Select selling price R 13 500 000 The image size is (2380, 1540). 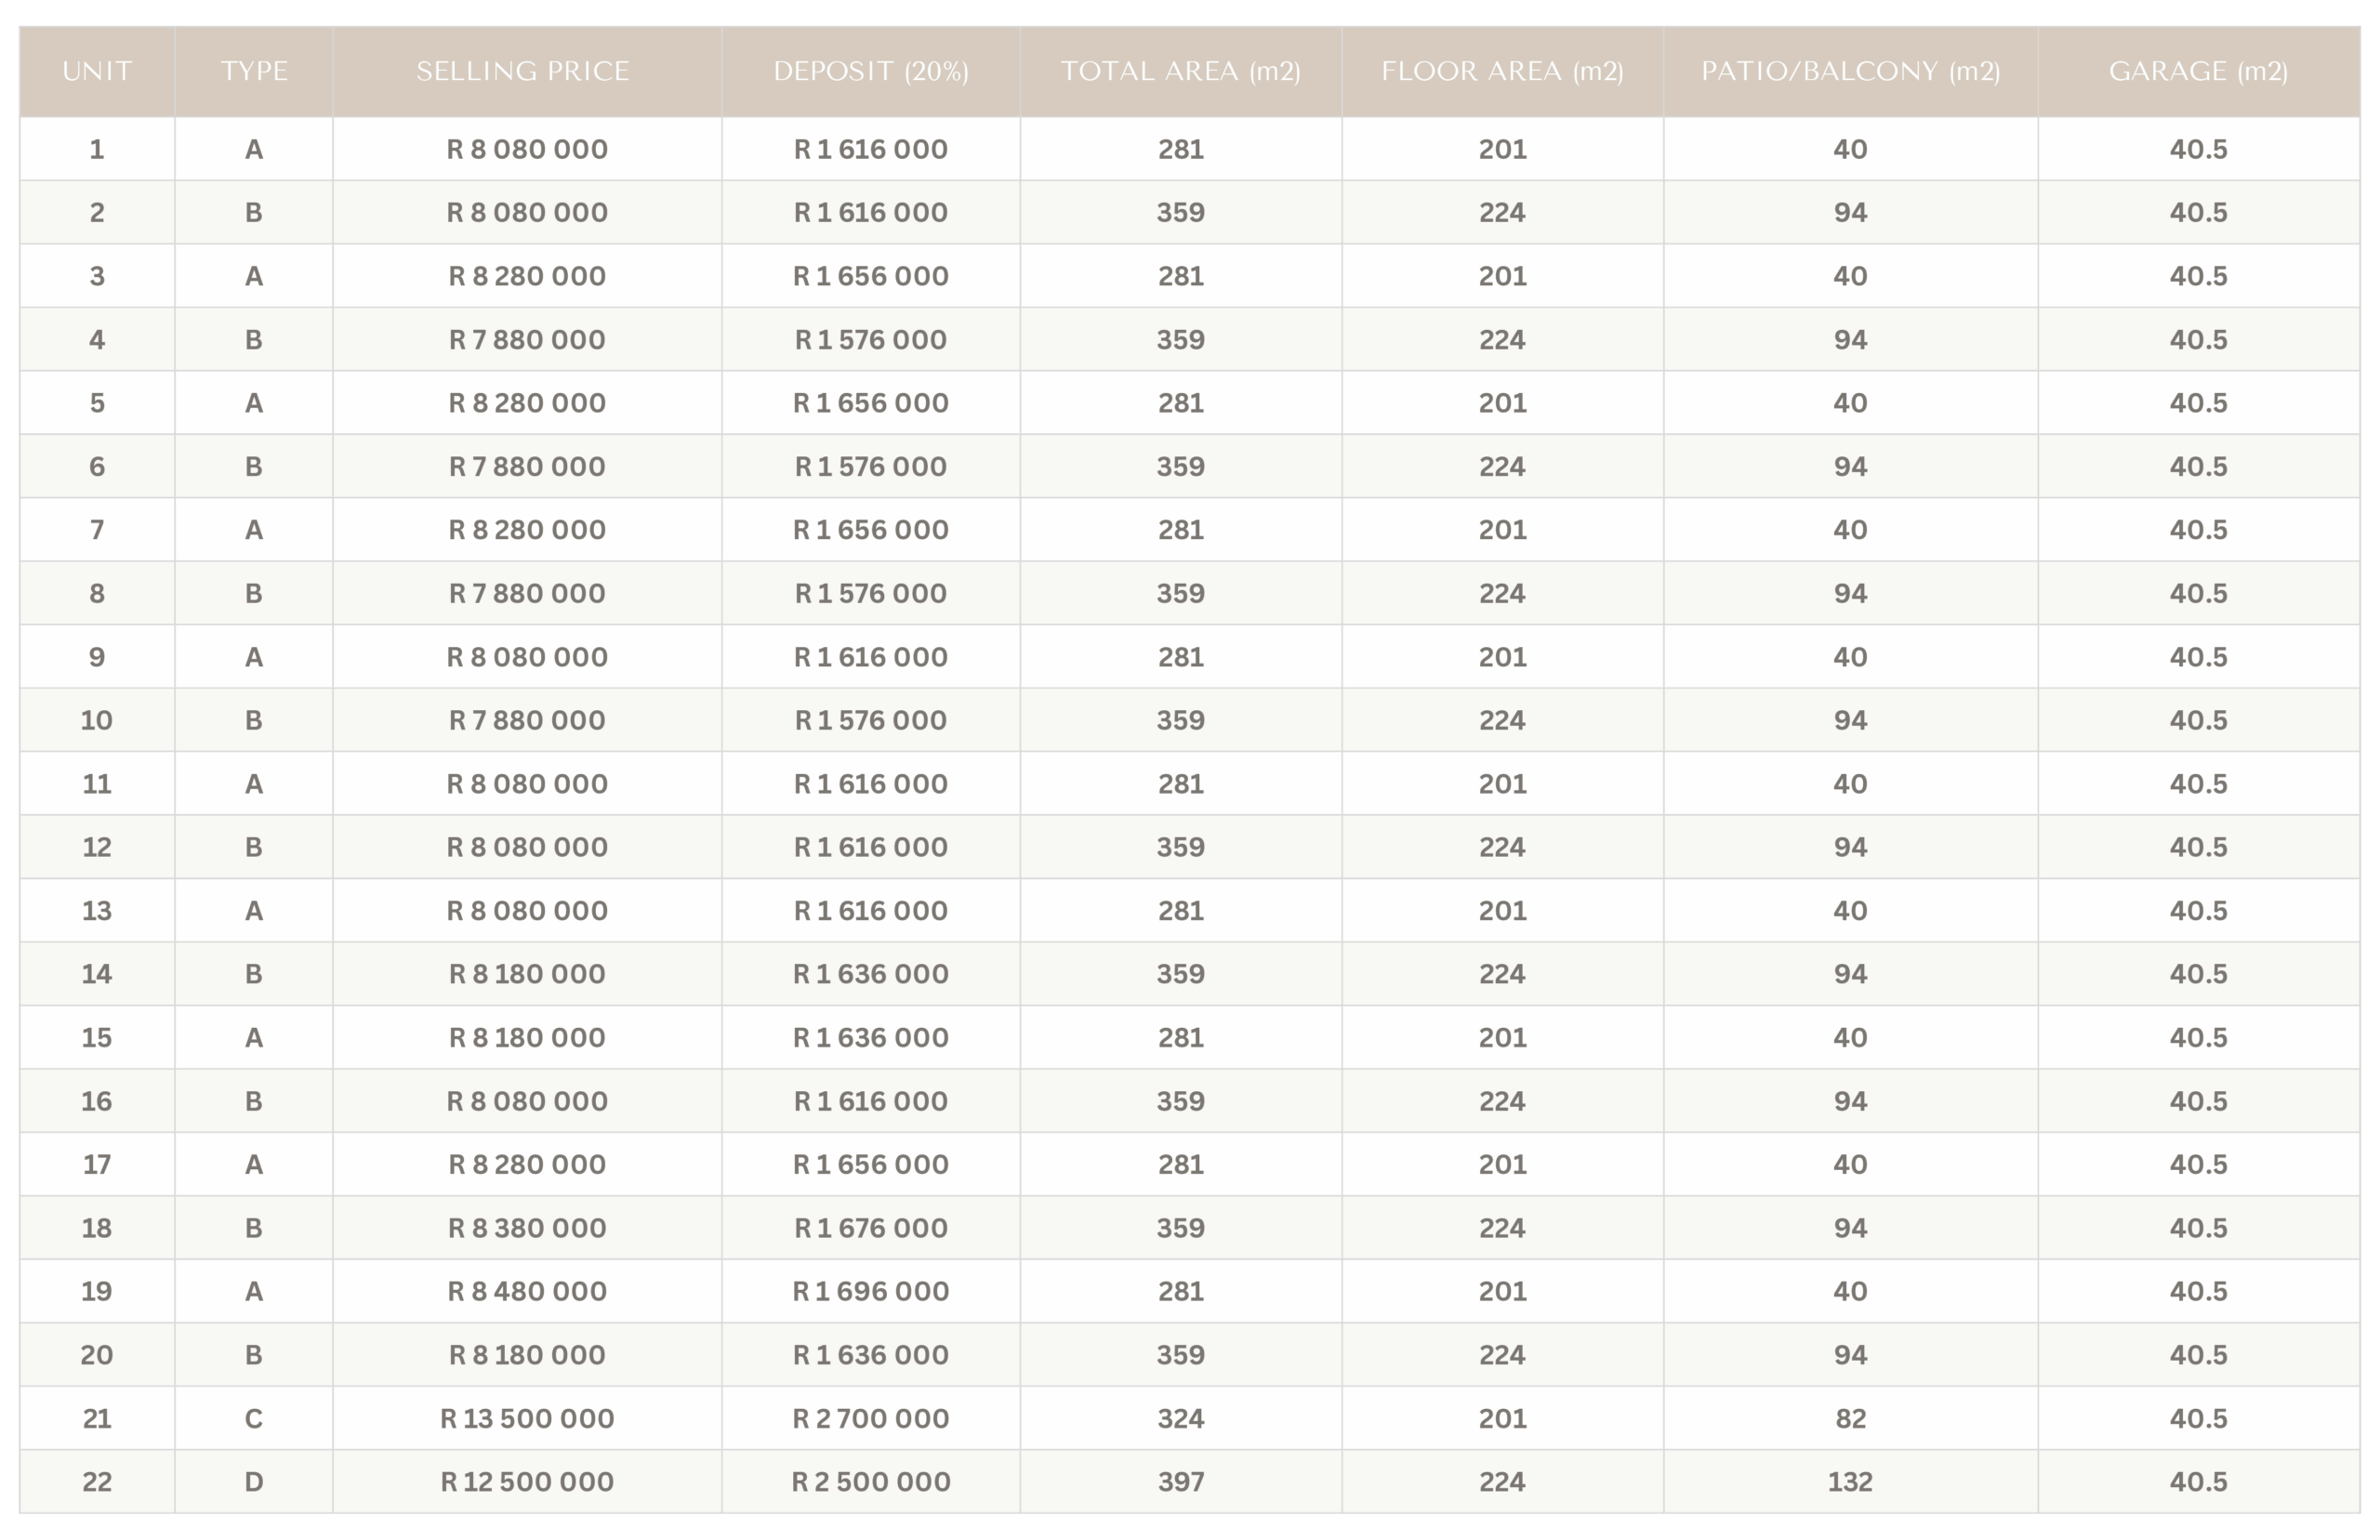[527, 1418]
